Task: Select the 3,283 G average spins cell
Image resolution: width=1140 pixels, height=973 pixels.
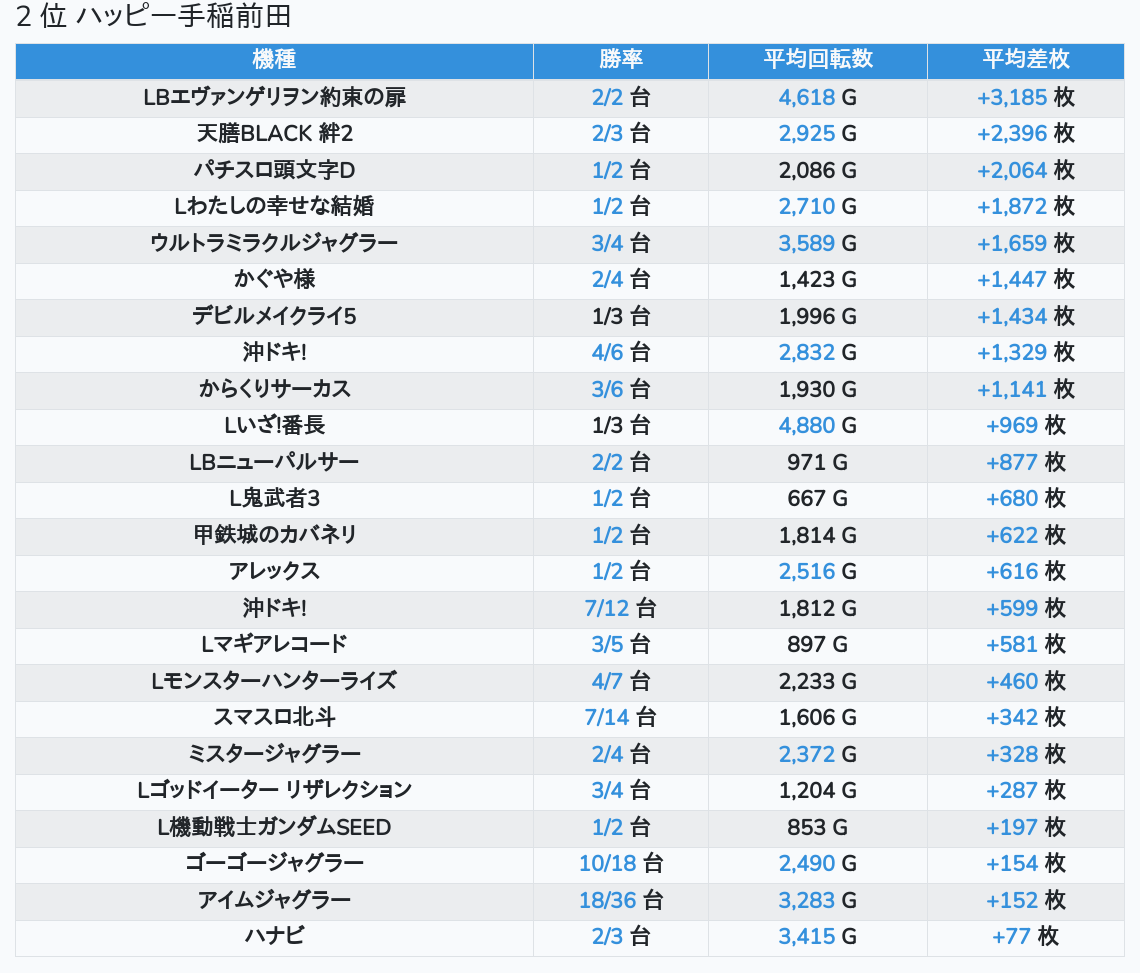Action: pyautogui.click(x=818, y=900)
